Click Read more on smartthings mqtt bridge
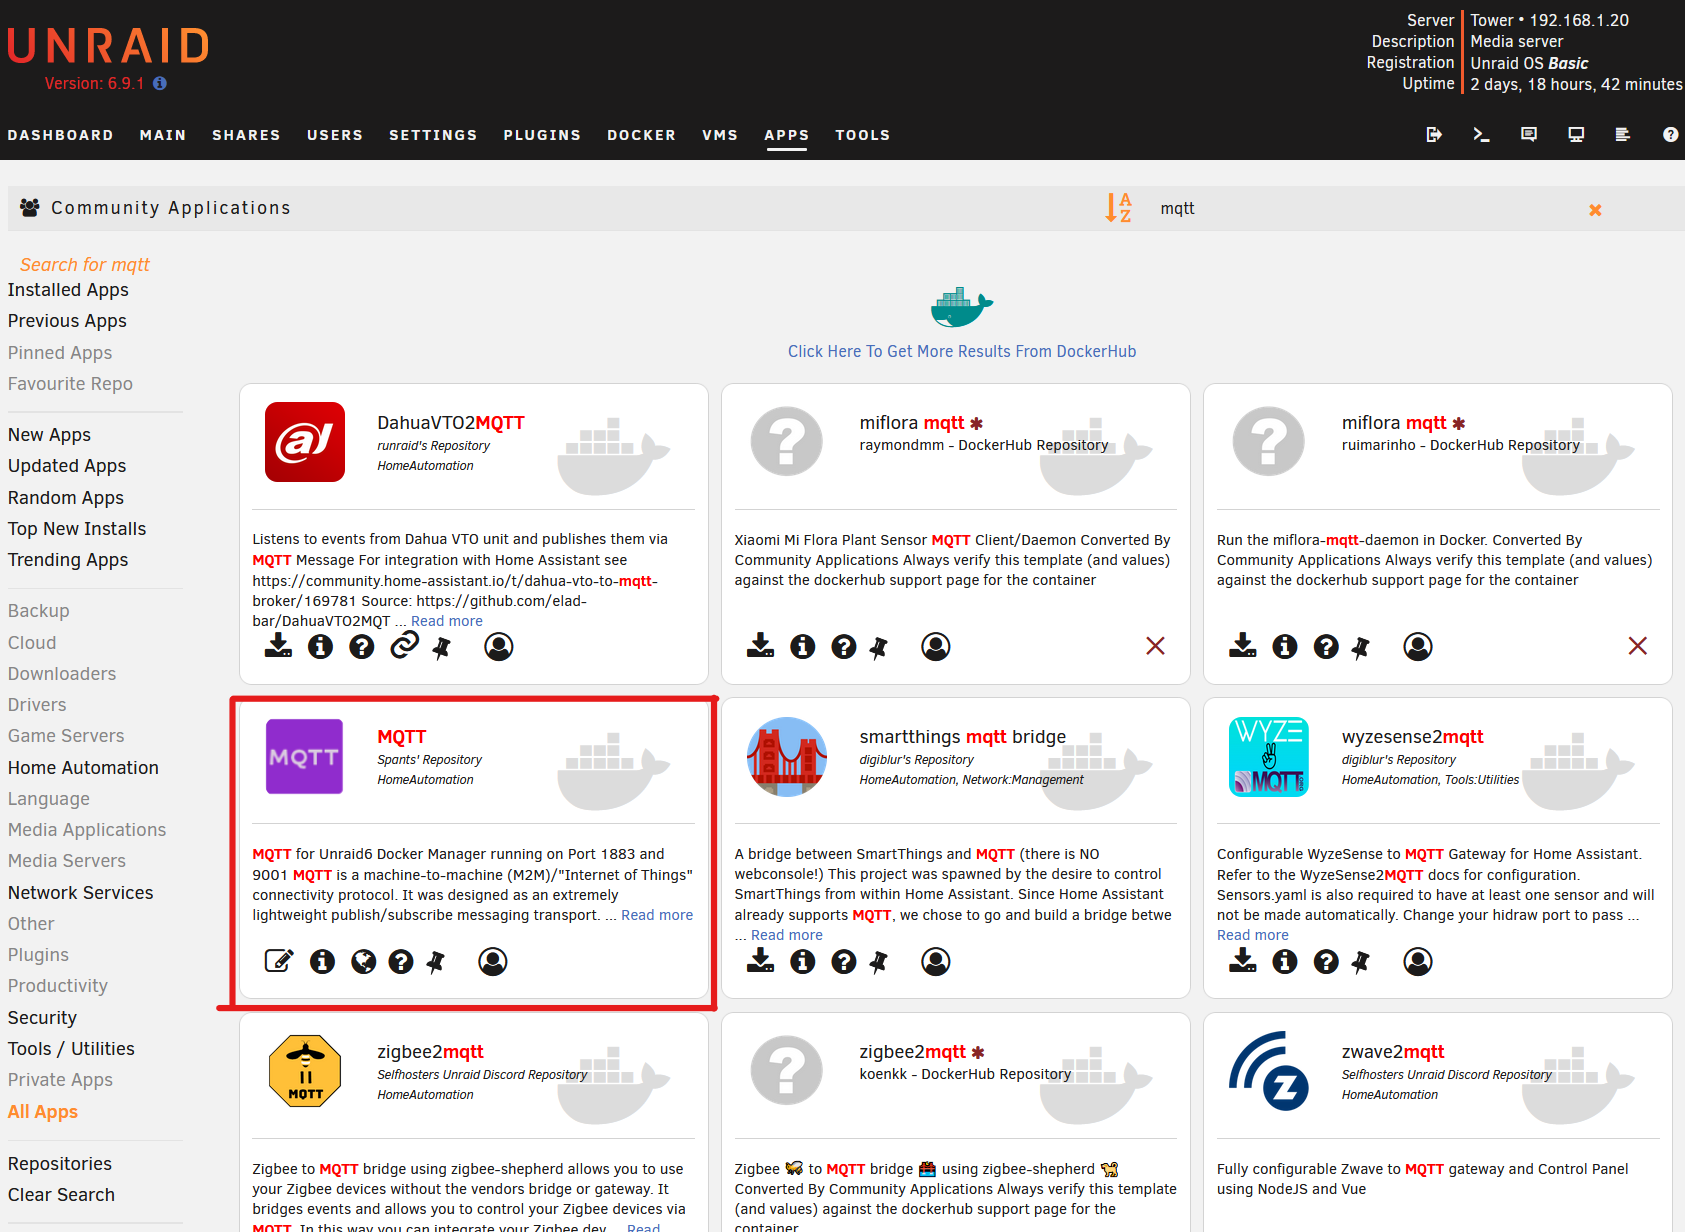1685x1232 pixels. (787, 935)
